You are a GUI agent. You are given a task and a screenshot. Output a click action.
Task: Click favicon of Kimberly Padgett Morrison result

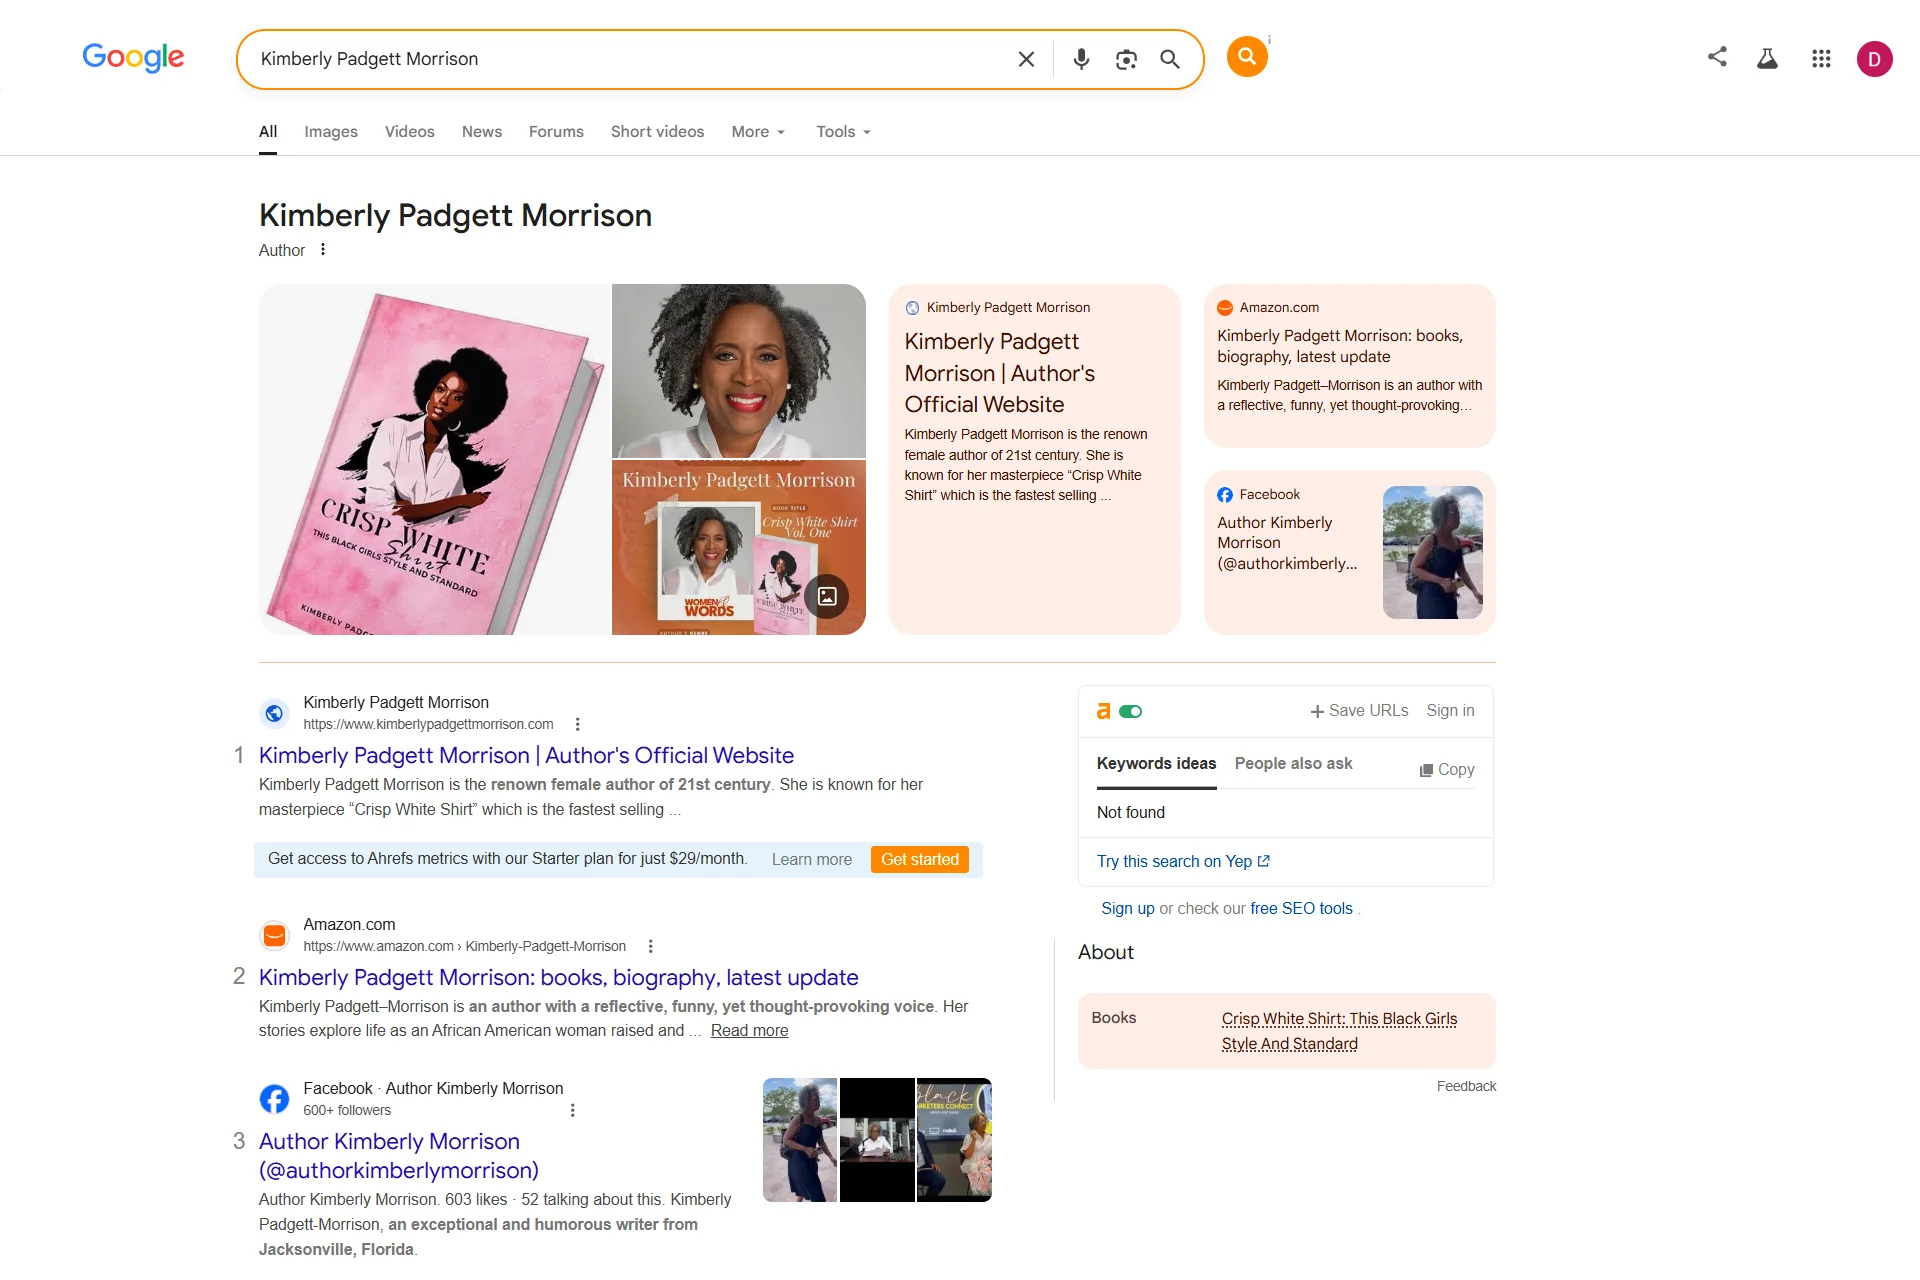pos(274,713)
